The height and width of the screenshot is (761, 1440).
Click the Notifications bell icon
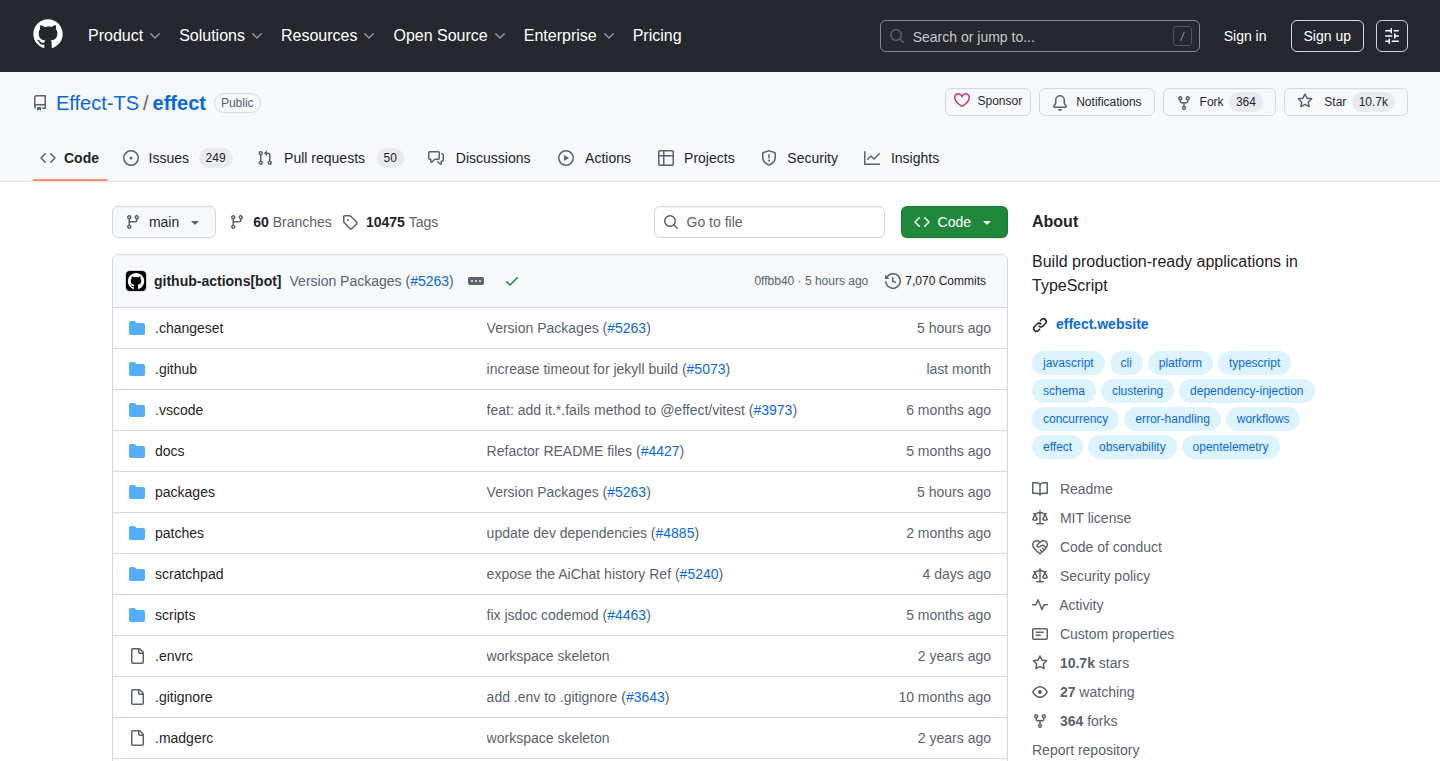pos(1060,102)
